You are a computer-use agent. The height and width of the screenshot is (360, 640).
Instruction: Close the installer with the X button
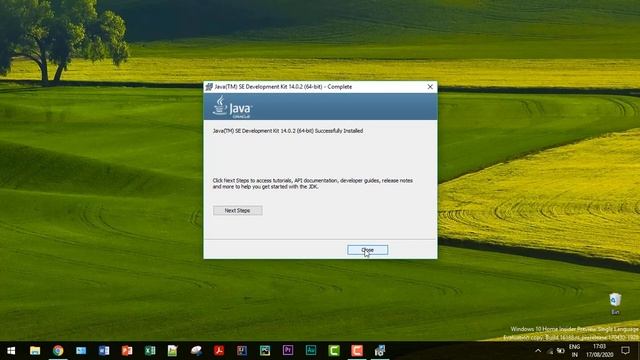(430, 87)
